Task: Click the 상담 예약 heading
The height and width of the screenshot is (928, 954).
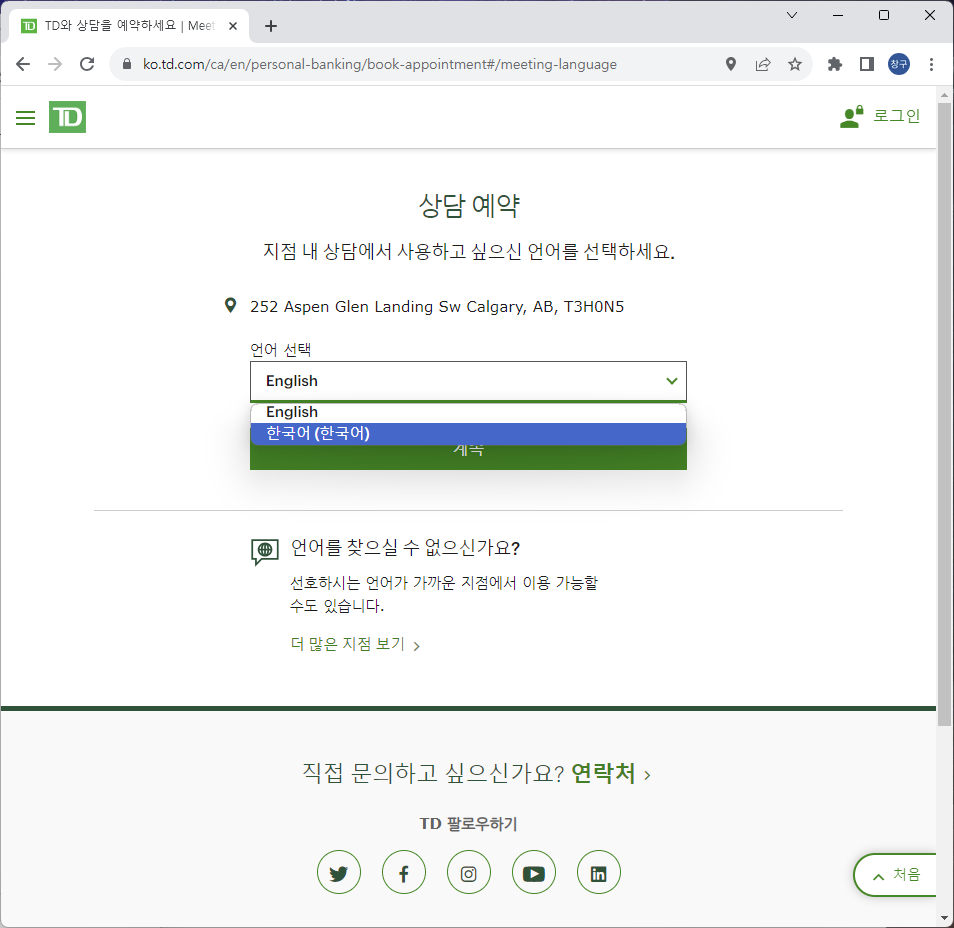Action: click(468, 205)
